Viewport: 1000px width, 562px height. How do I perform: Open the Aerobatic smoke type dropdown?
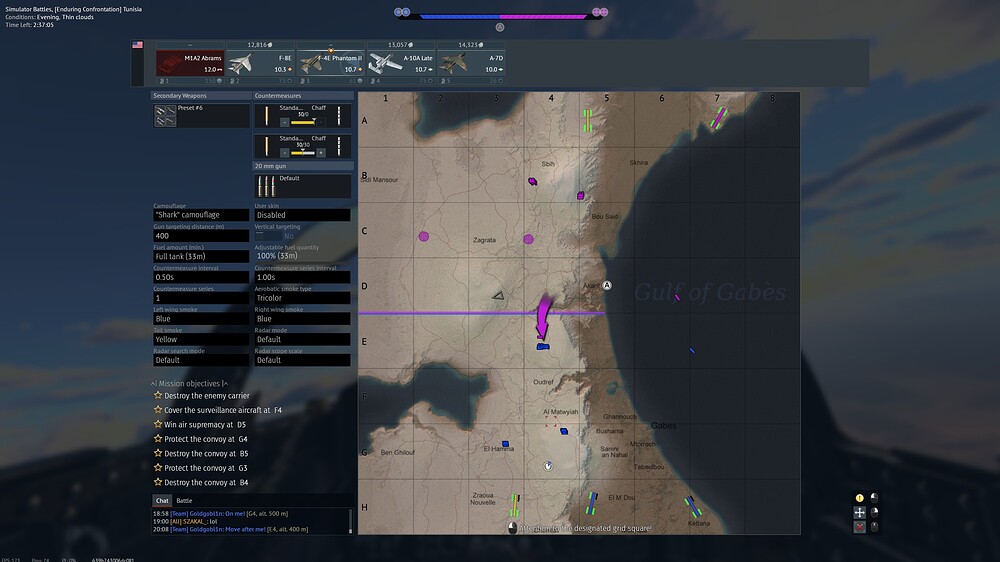(302, 298)
